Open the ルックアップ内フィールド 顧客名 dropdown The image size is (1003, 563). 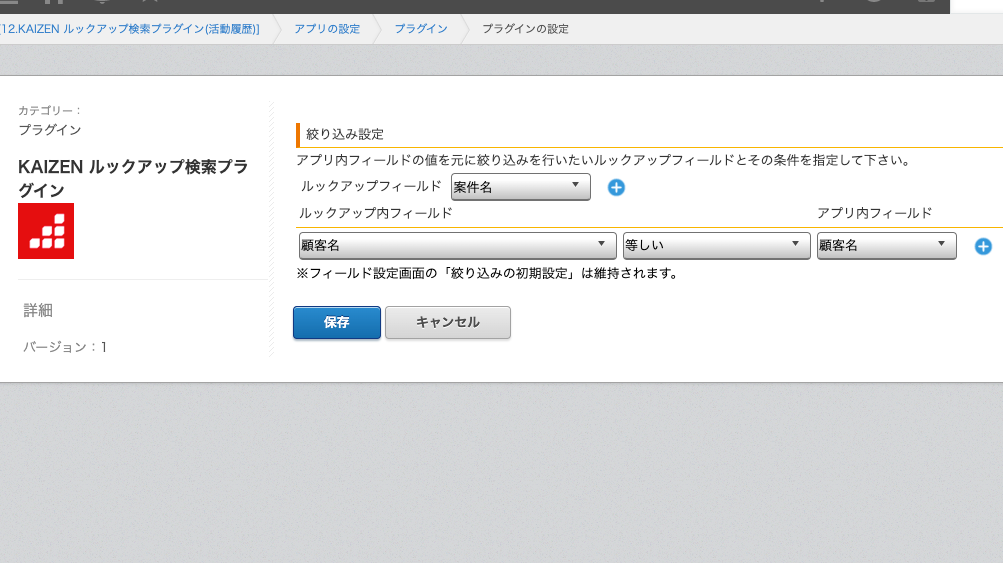coord(457,246)
